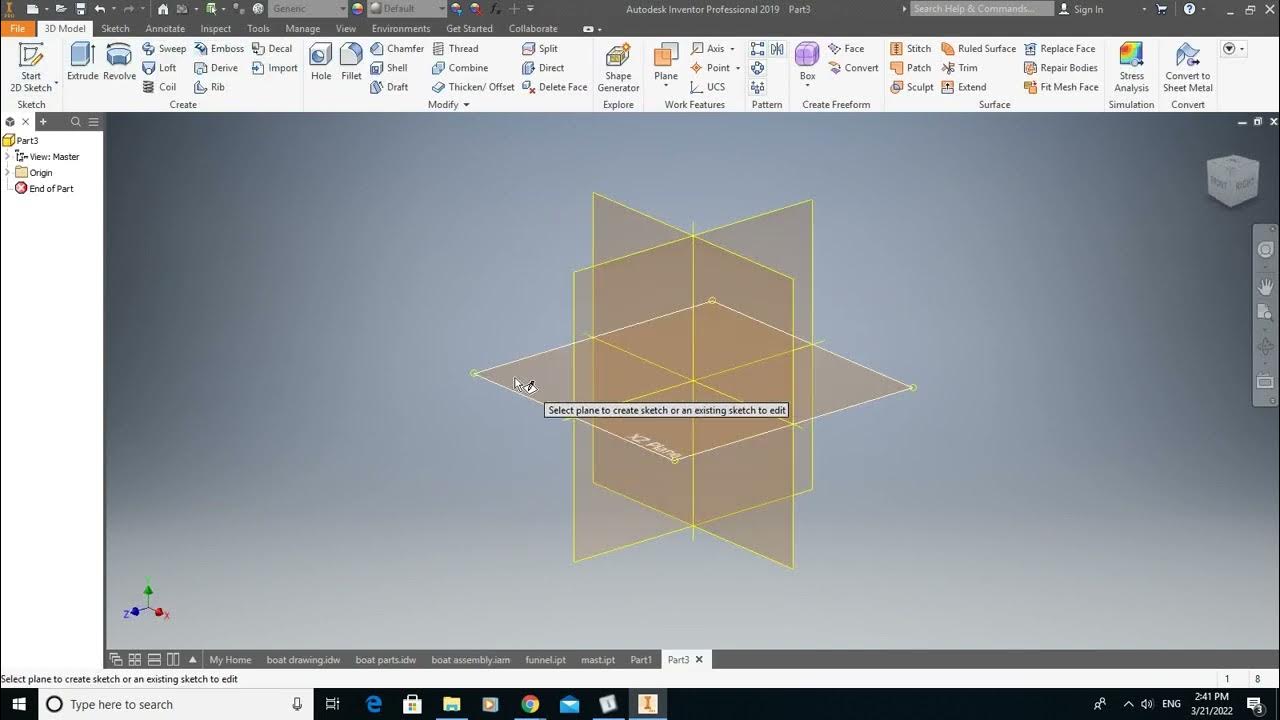The height and width of the screenshot is (720, 1280).
Task: Expand the View: Master node
Action: [x=8, y=157]
